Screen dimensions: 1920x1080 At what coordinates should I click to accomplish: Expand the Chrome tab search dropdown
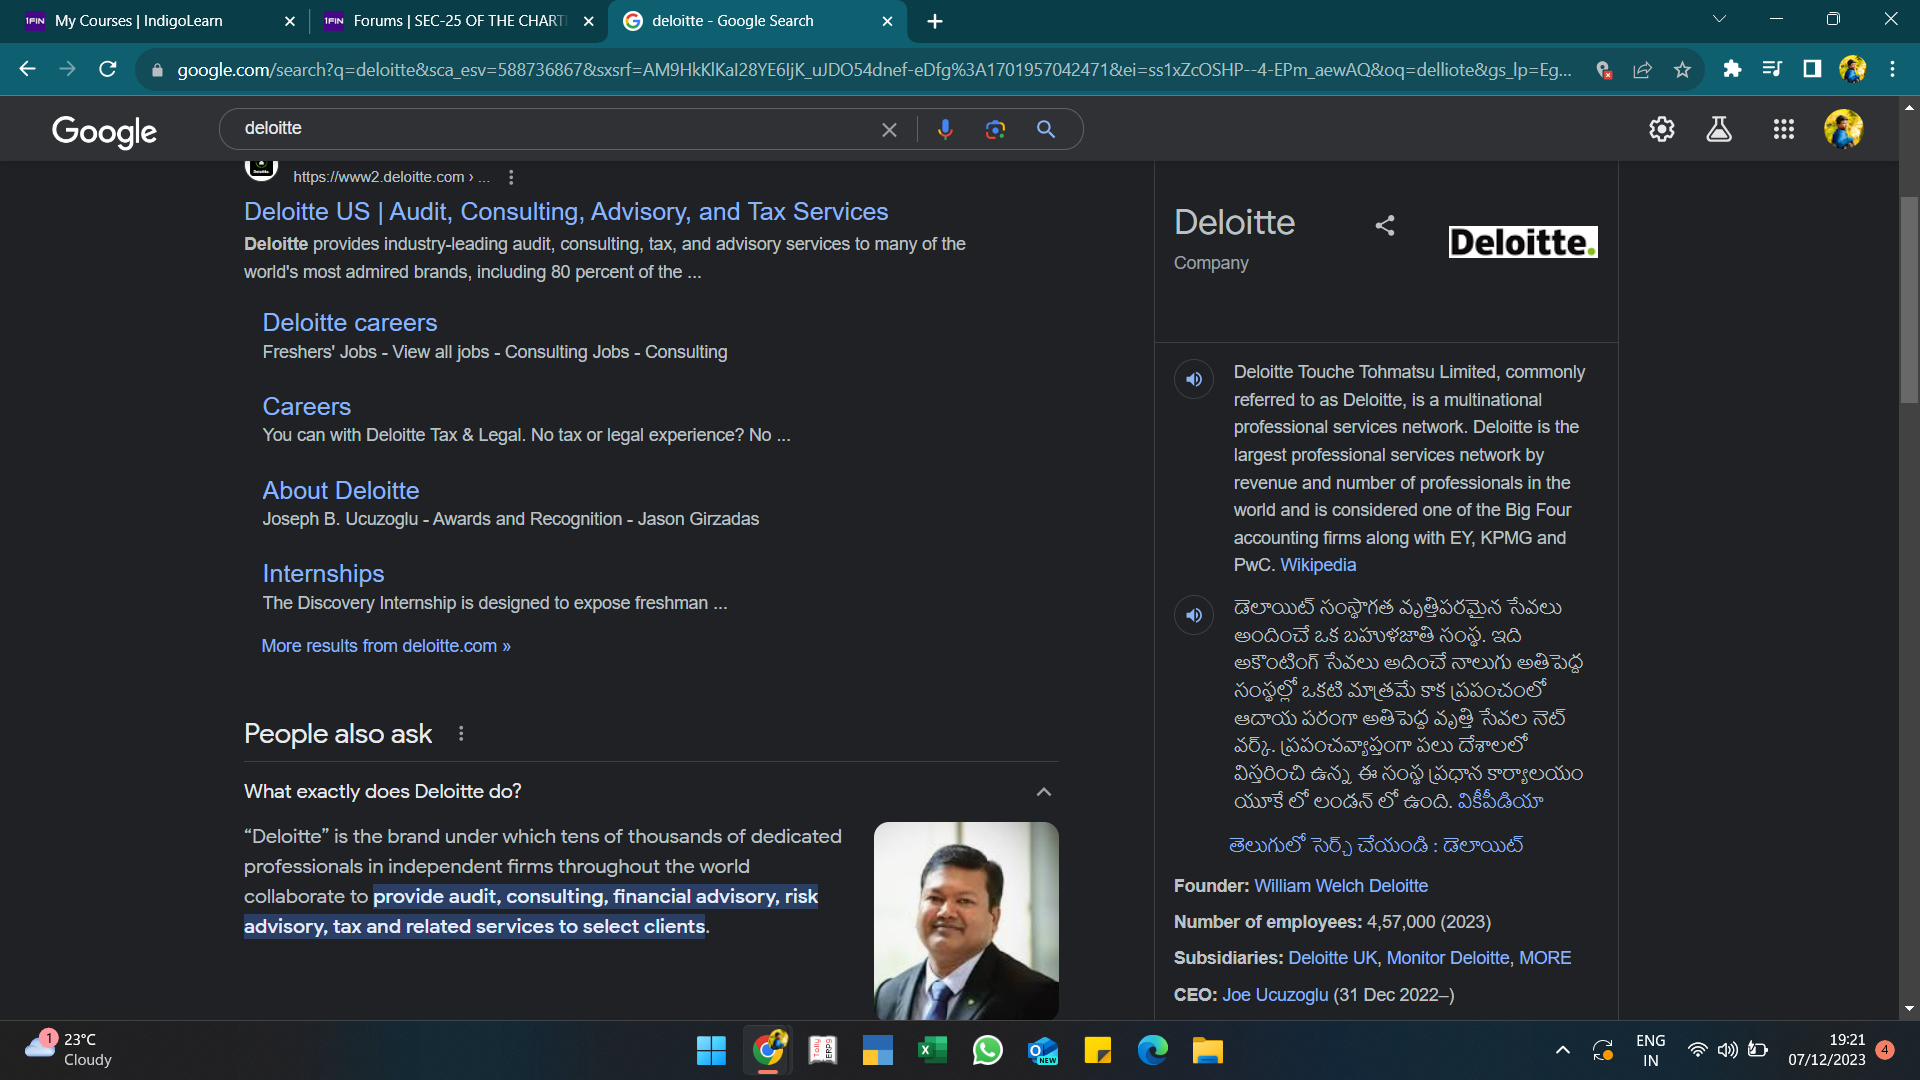tap(1719, 20)
